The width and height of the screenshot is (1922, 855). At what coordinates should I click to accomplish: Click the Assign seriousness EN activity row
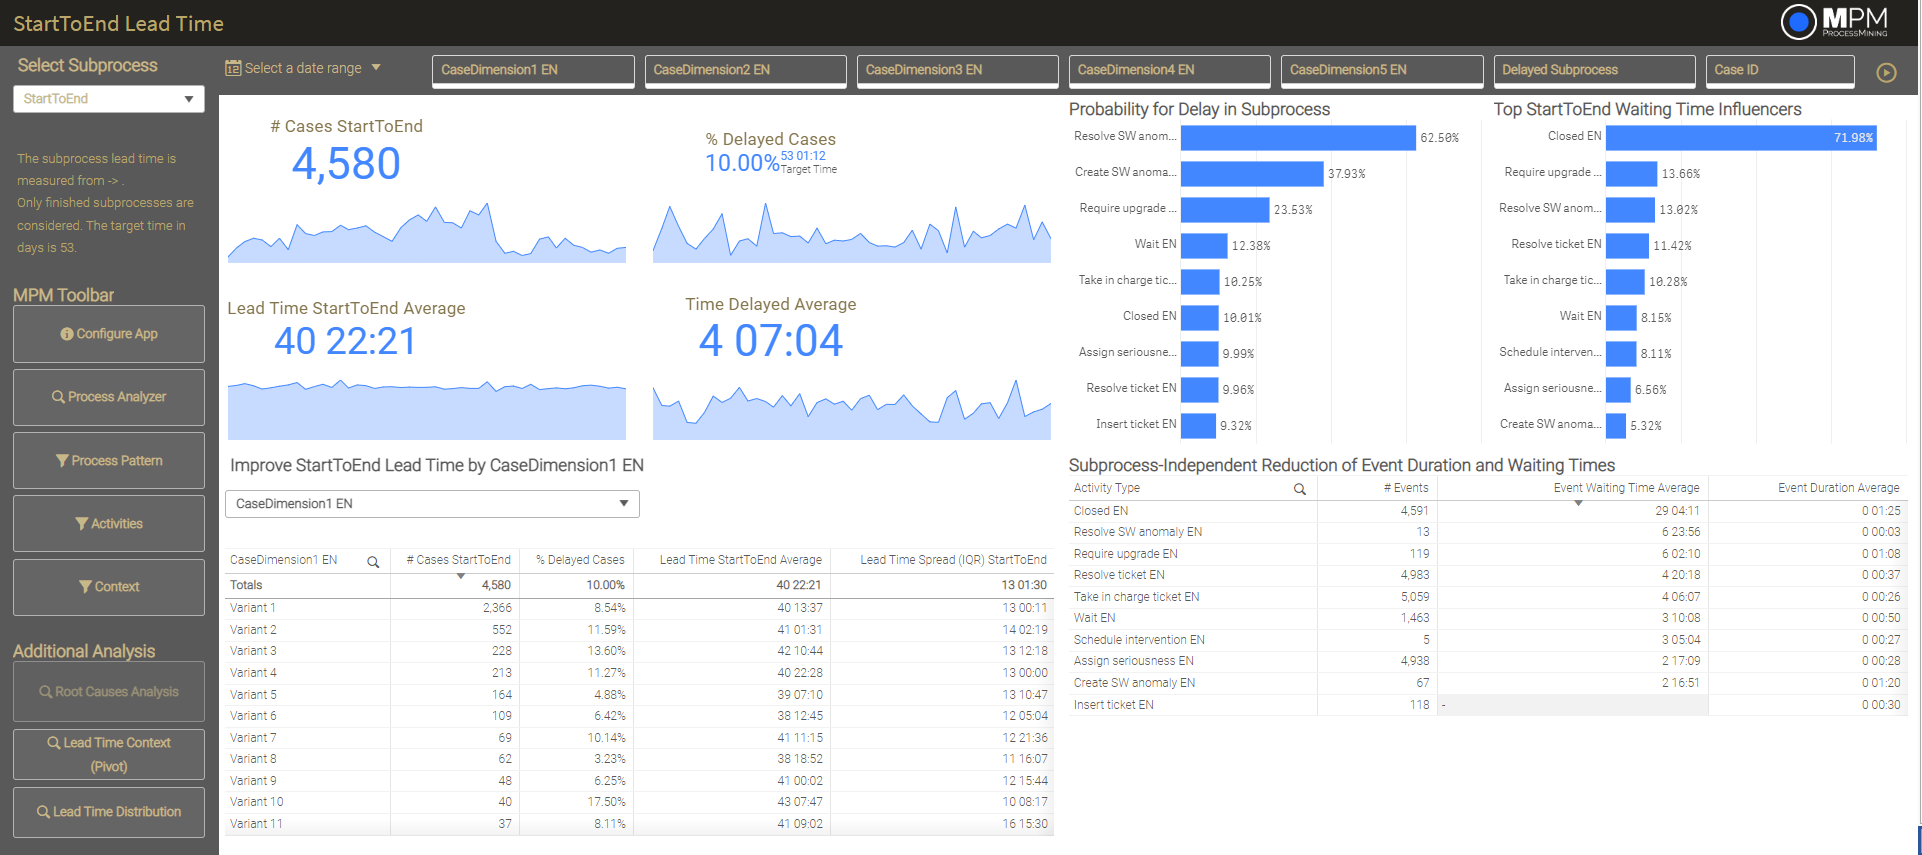(1487, 661)
